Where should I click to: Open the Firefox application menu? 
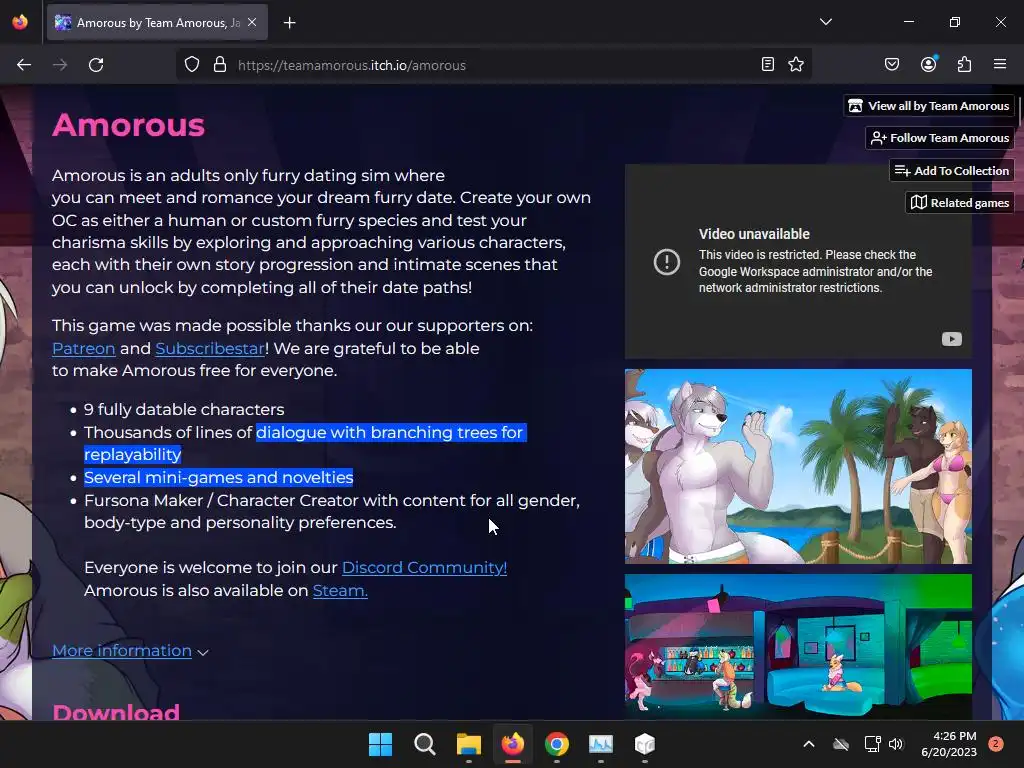[1000, 64]
